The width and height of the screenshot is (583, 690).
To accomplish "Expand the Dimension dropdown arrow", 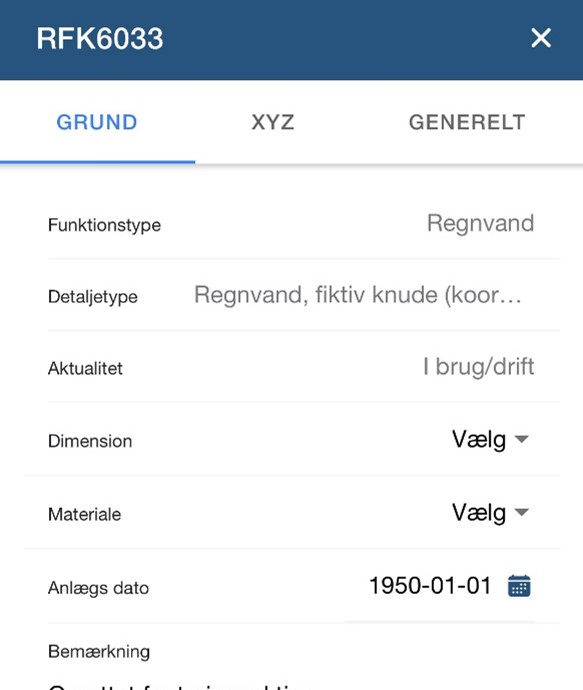I will 521,439.
